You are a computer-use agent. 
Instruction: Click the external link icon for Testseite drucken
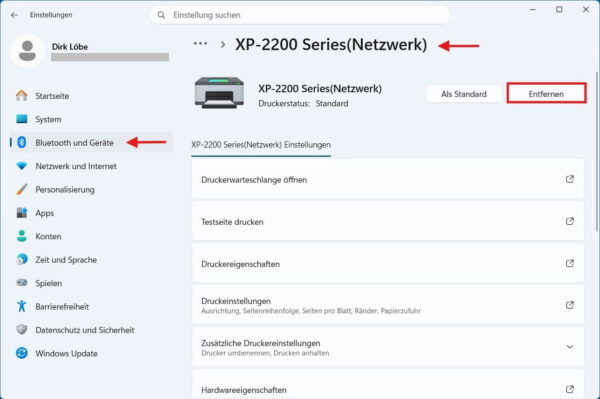(x=570, y=221)
